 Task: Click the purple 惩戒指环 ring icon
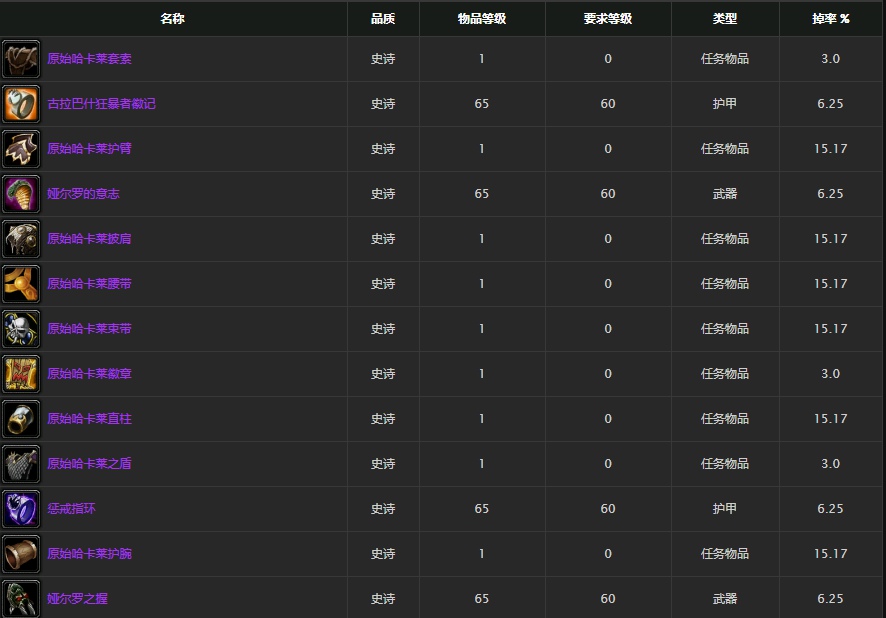click(x=21, y=509)
